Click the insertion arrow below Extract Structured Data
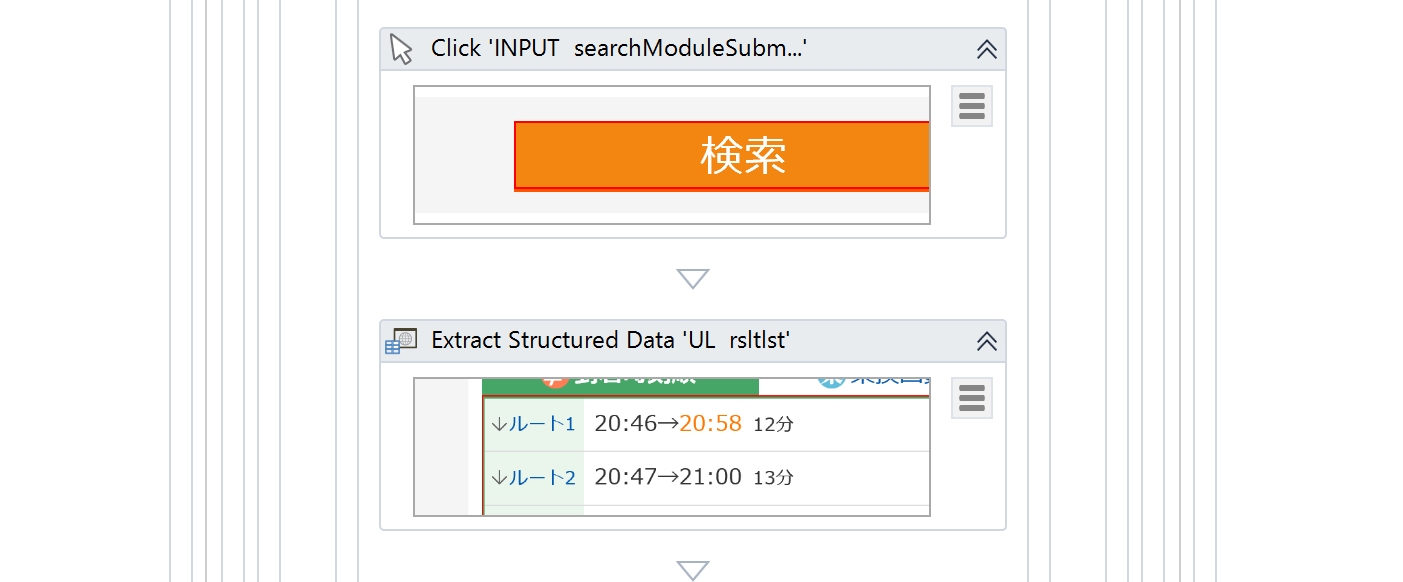The image size is (1403, 582). coord(693,570)
